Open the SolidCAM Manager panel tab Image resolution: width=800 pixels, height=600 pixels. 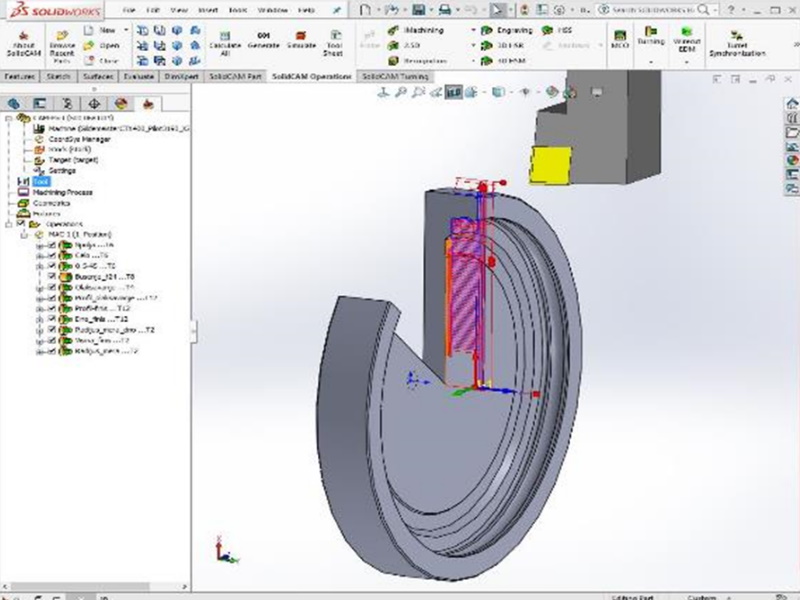[147, 102]
